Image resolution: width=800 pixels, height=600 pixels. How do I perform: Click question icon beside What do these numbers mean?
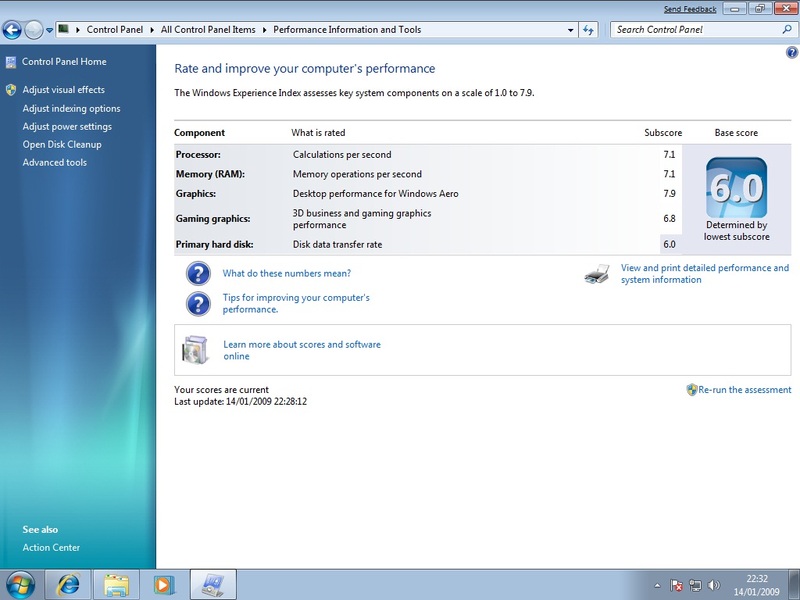[x=198, y=273]
